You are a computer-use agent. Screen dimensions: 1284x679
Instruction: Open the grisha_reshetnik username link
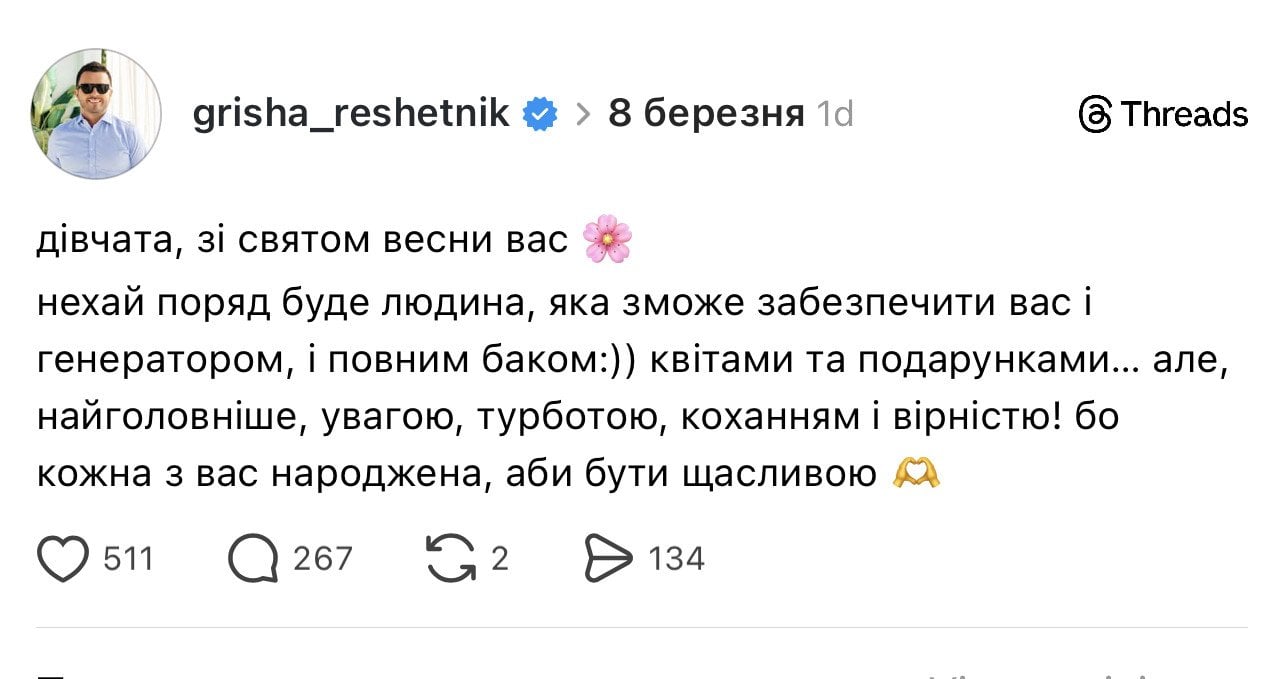coord(351,115)
